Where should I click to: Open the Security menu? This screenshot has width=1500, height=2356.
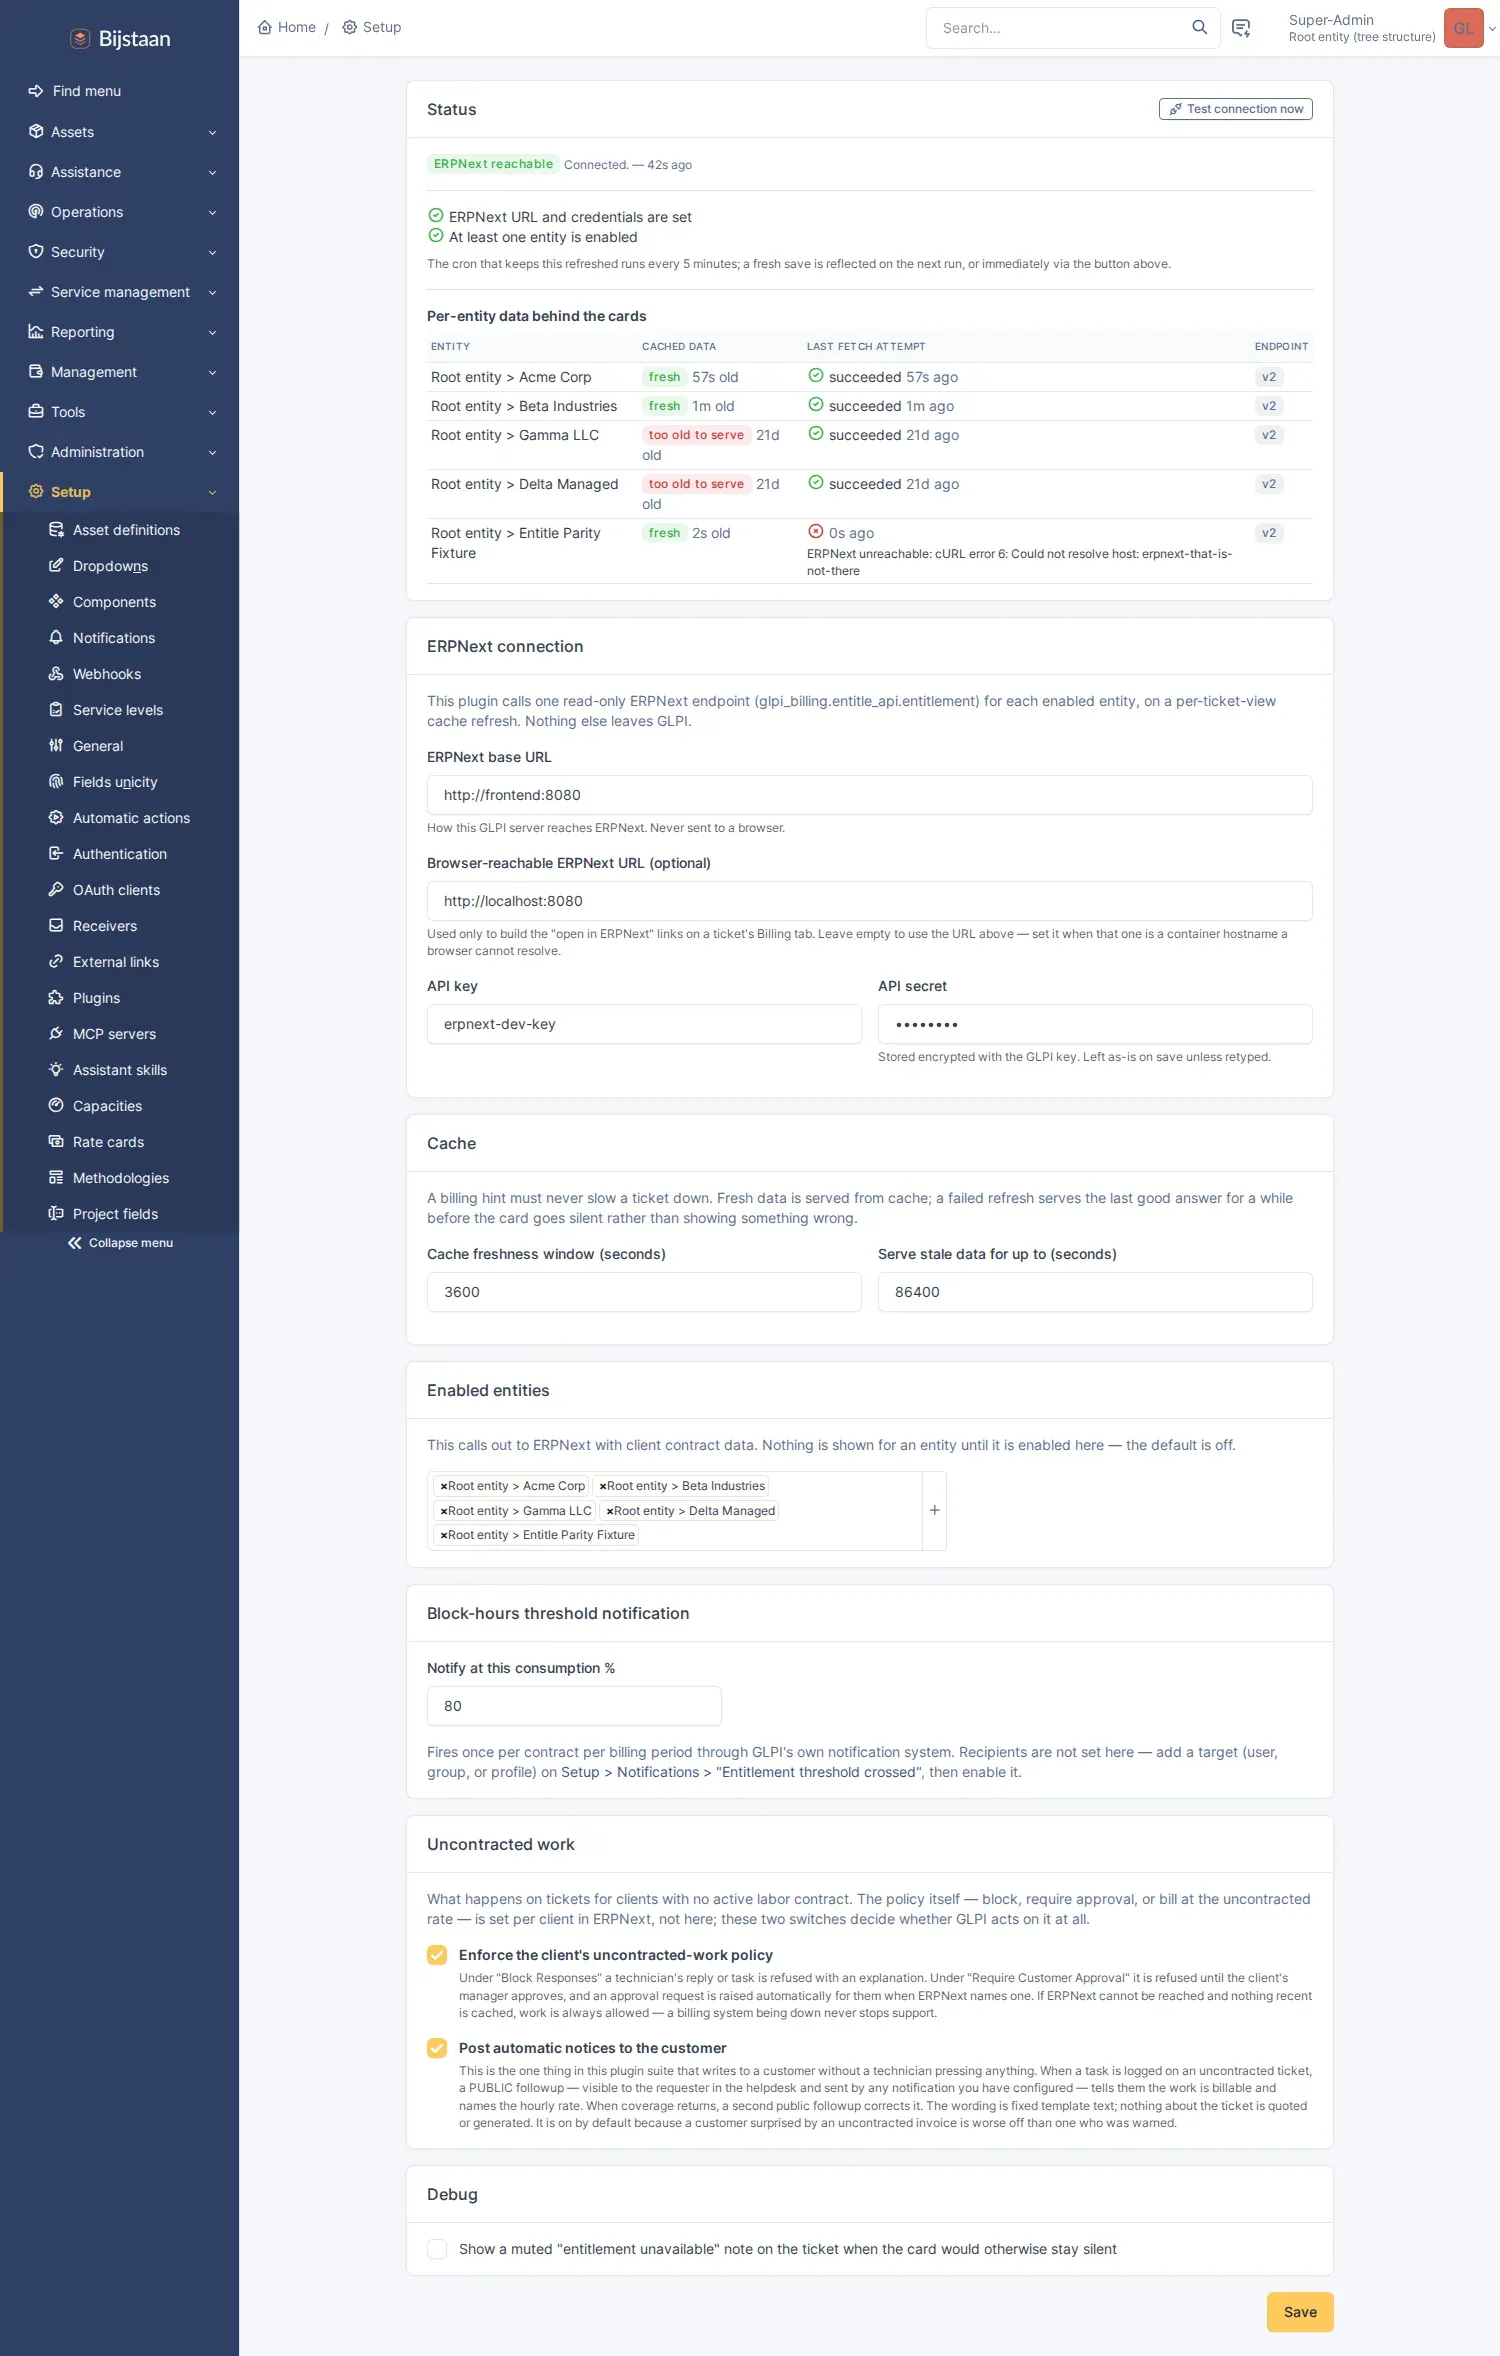(120, 252)
